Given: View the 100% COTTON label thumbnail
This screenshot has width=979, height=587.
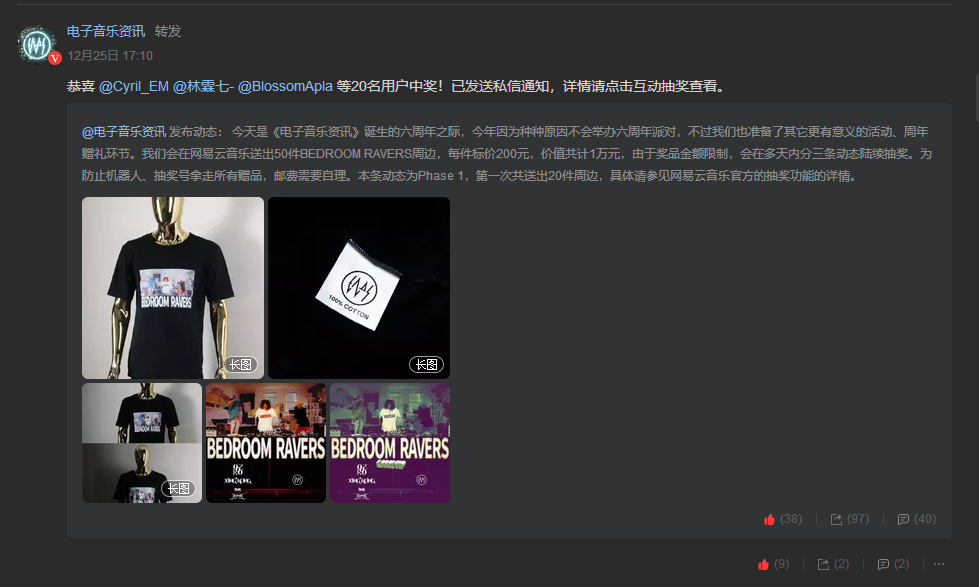Looking at the screenshot, I should click(x=359, y=288).
